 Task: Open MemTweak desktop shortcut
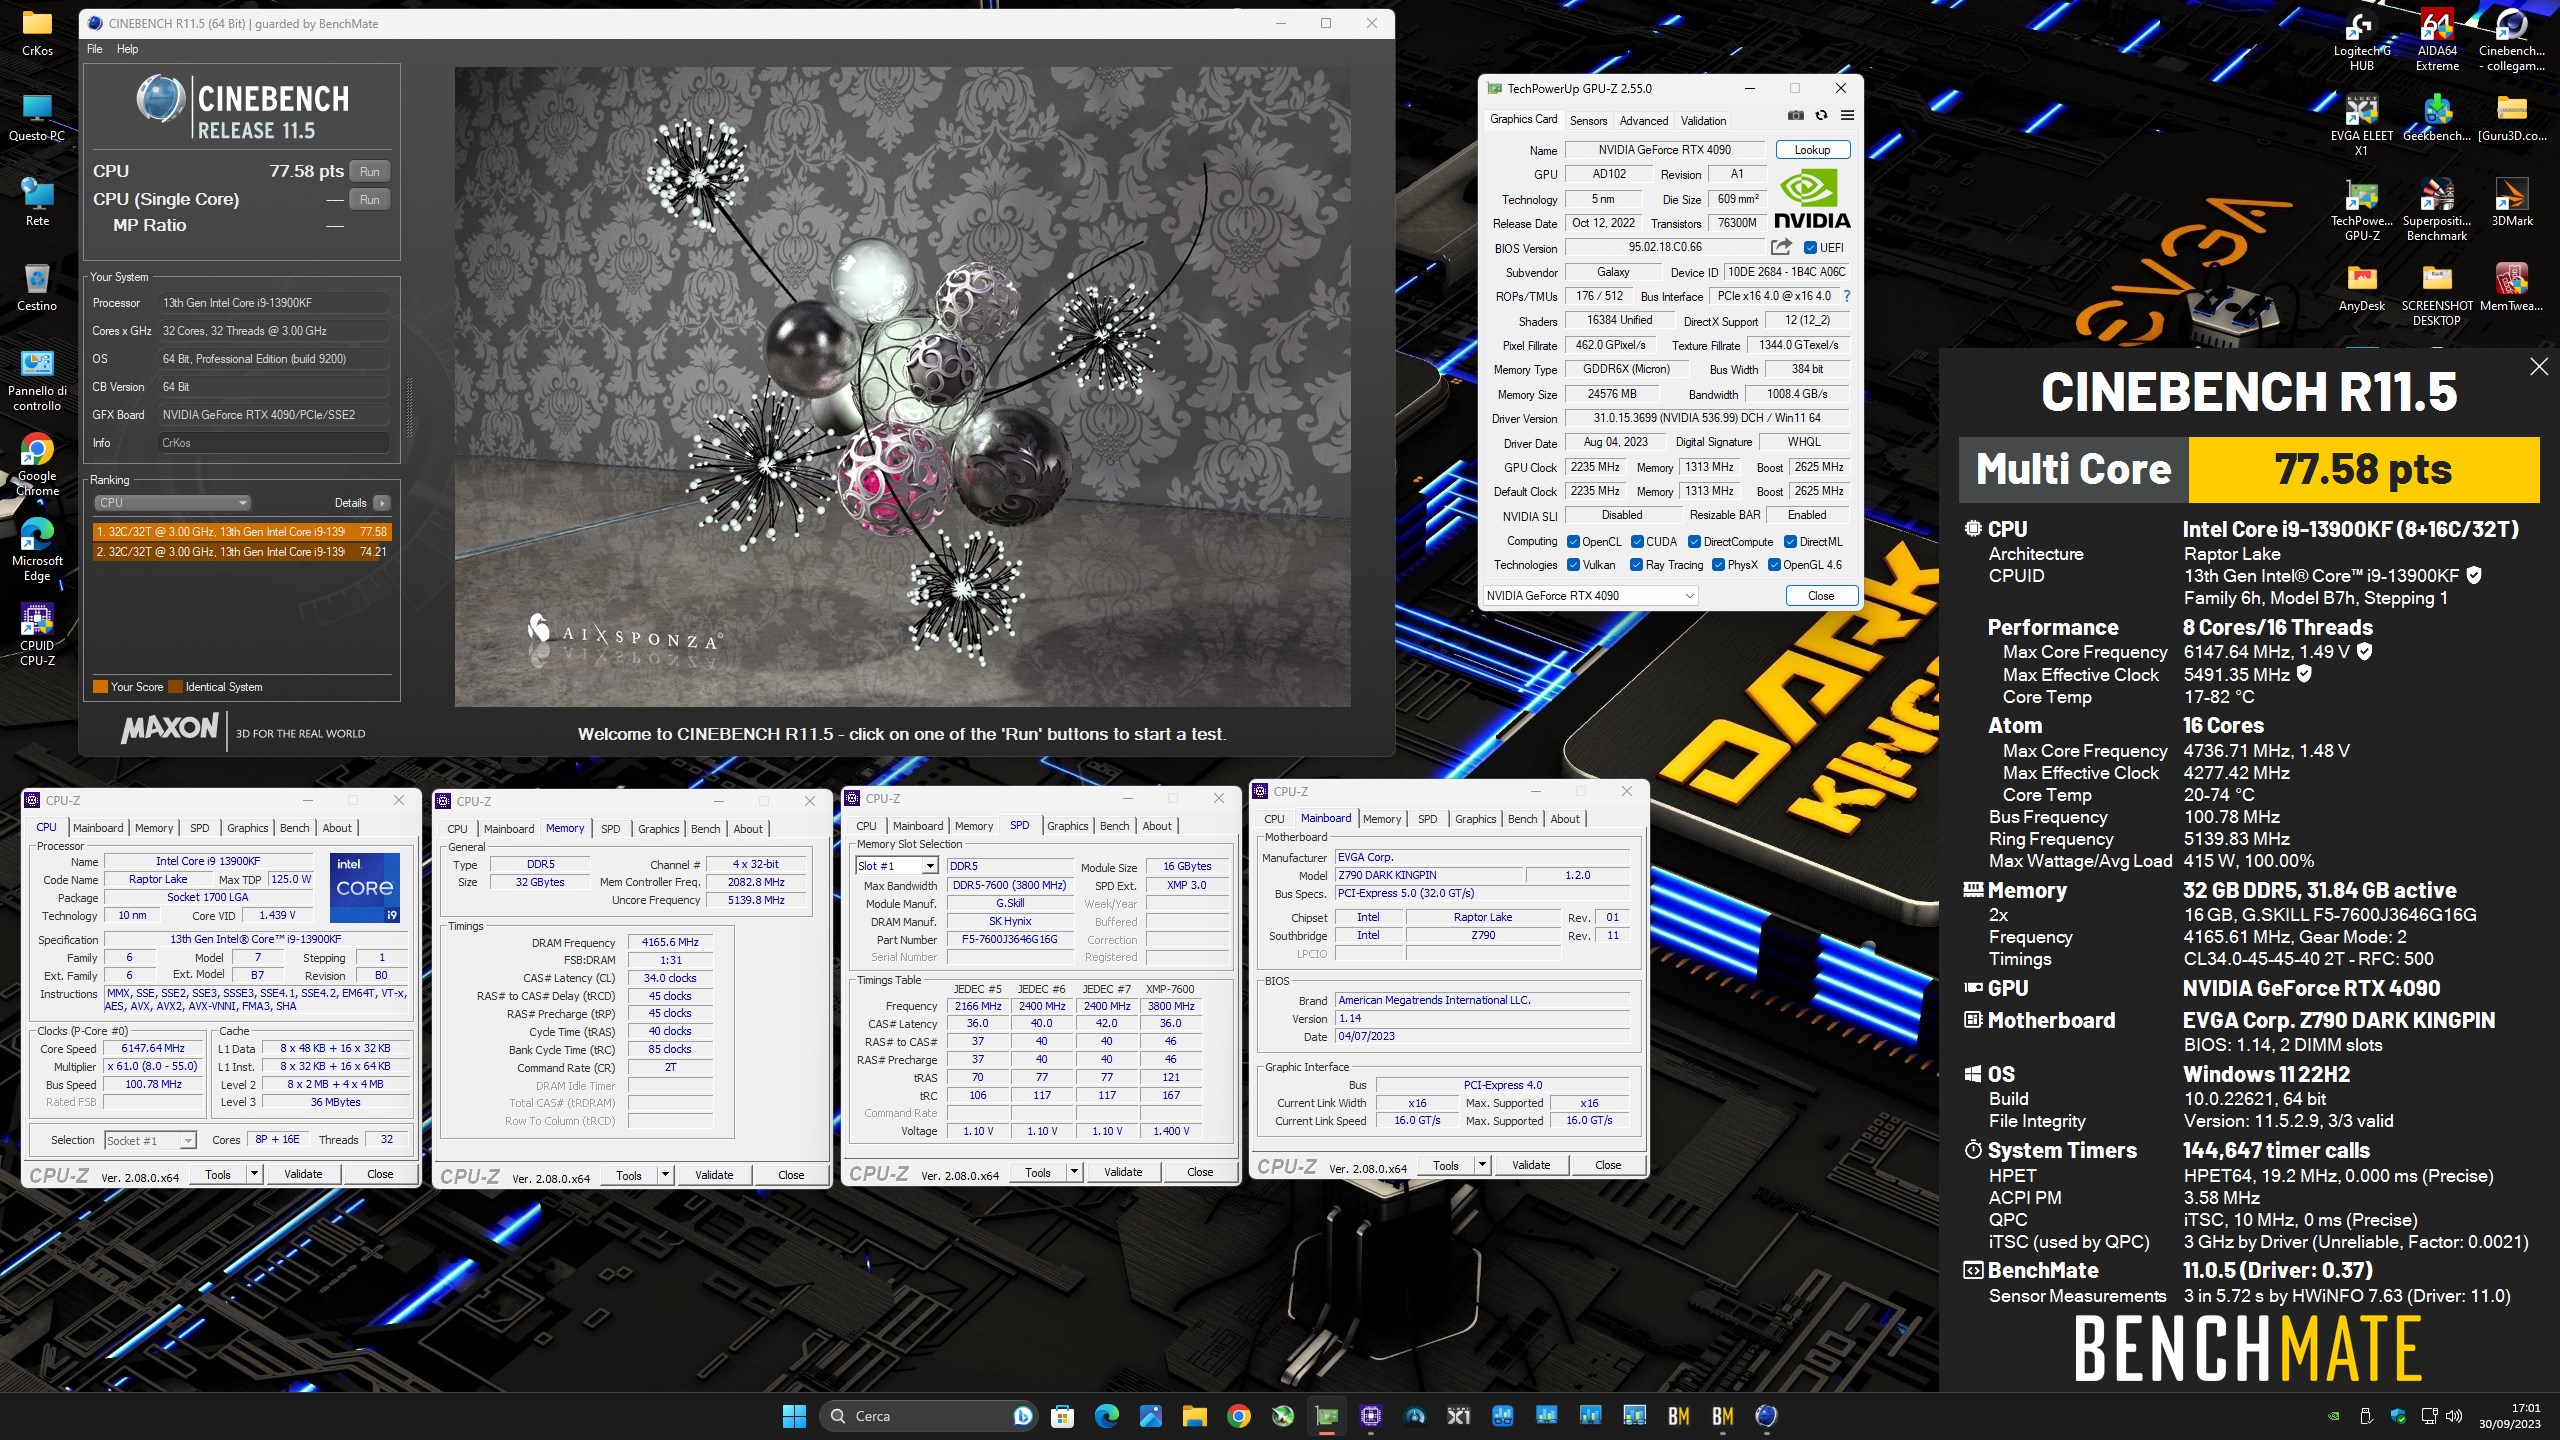click(2512, 288)
